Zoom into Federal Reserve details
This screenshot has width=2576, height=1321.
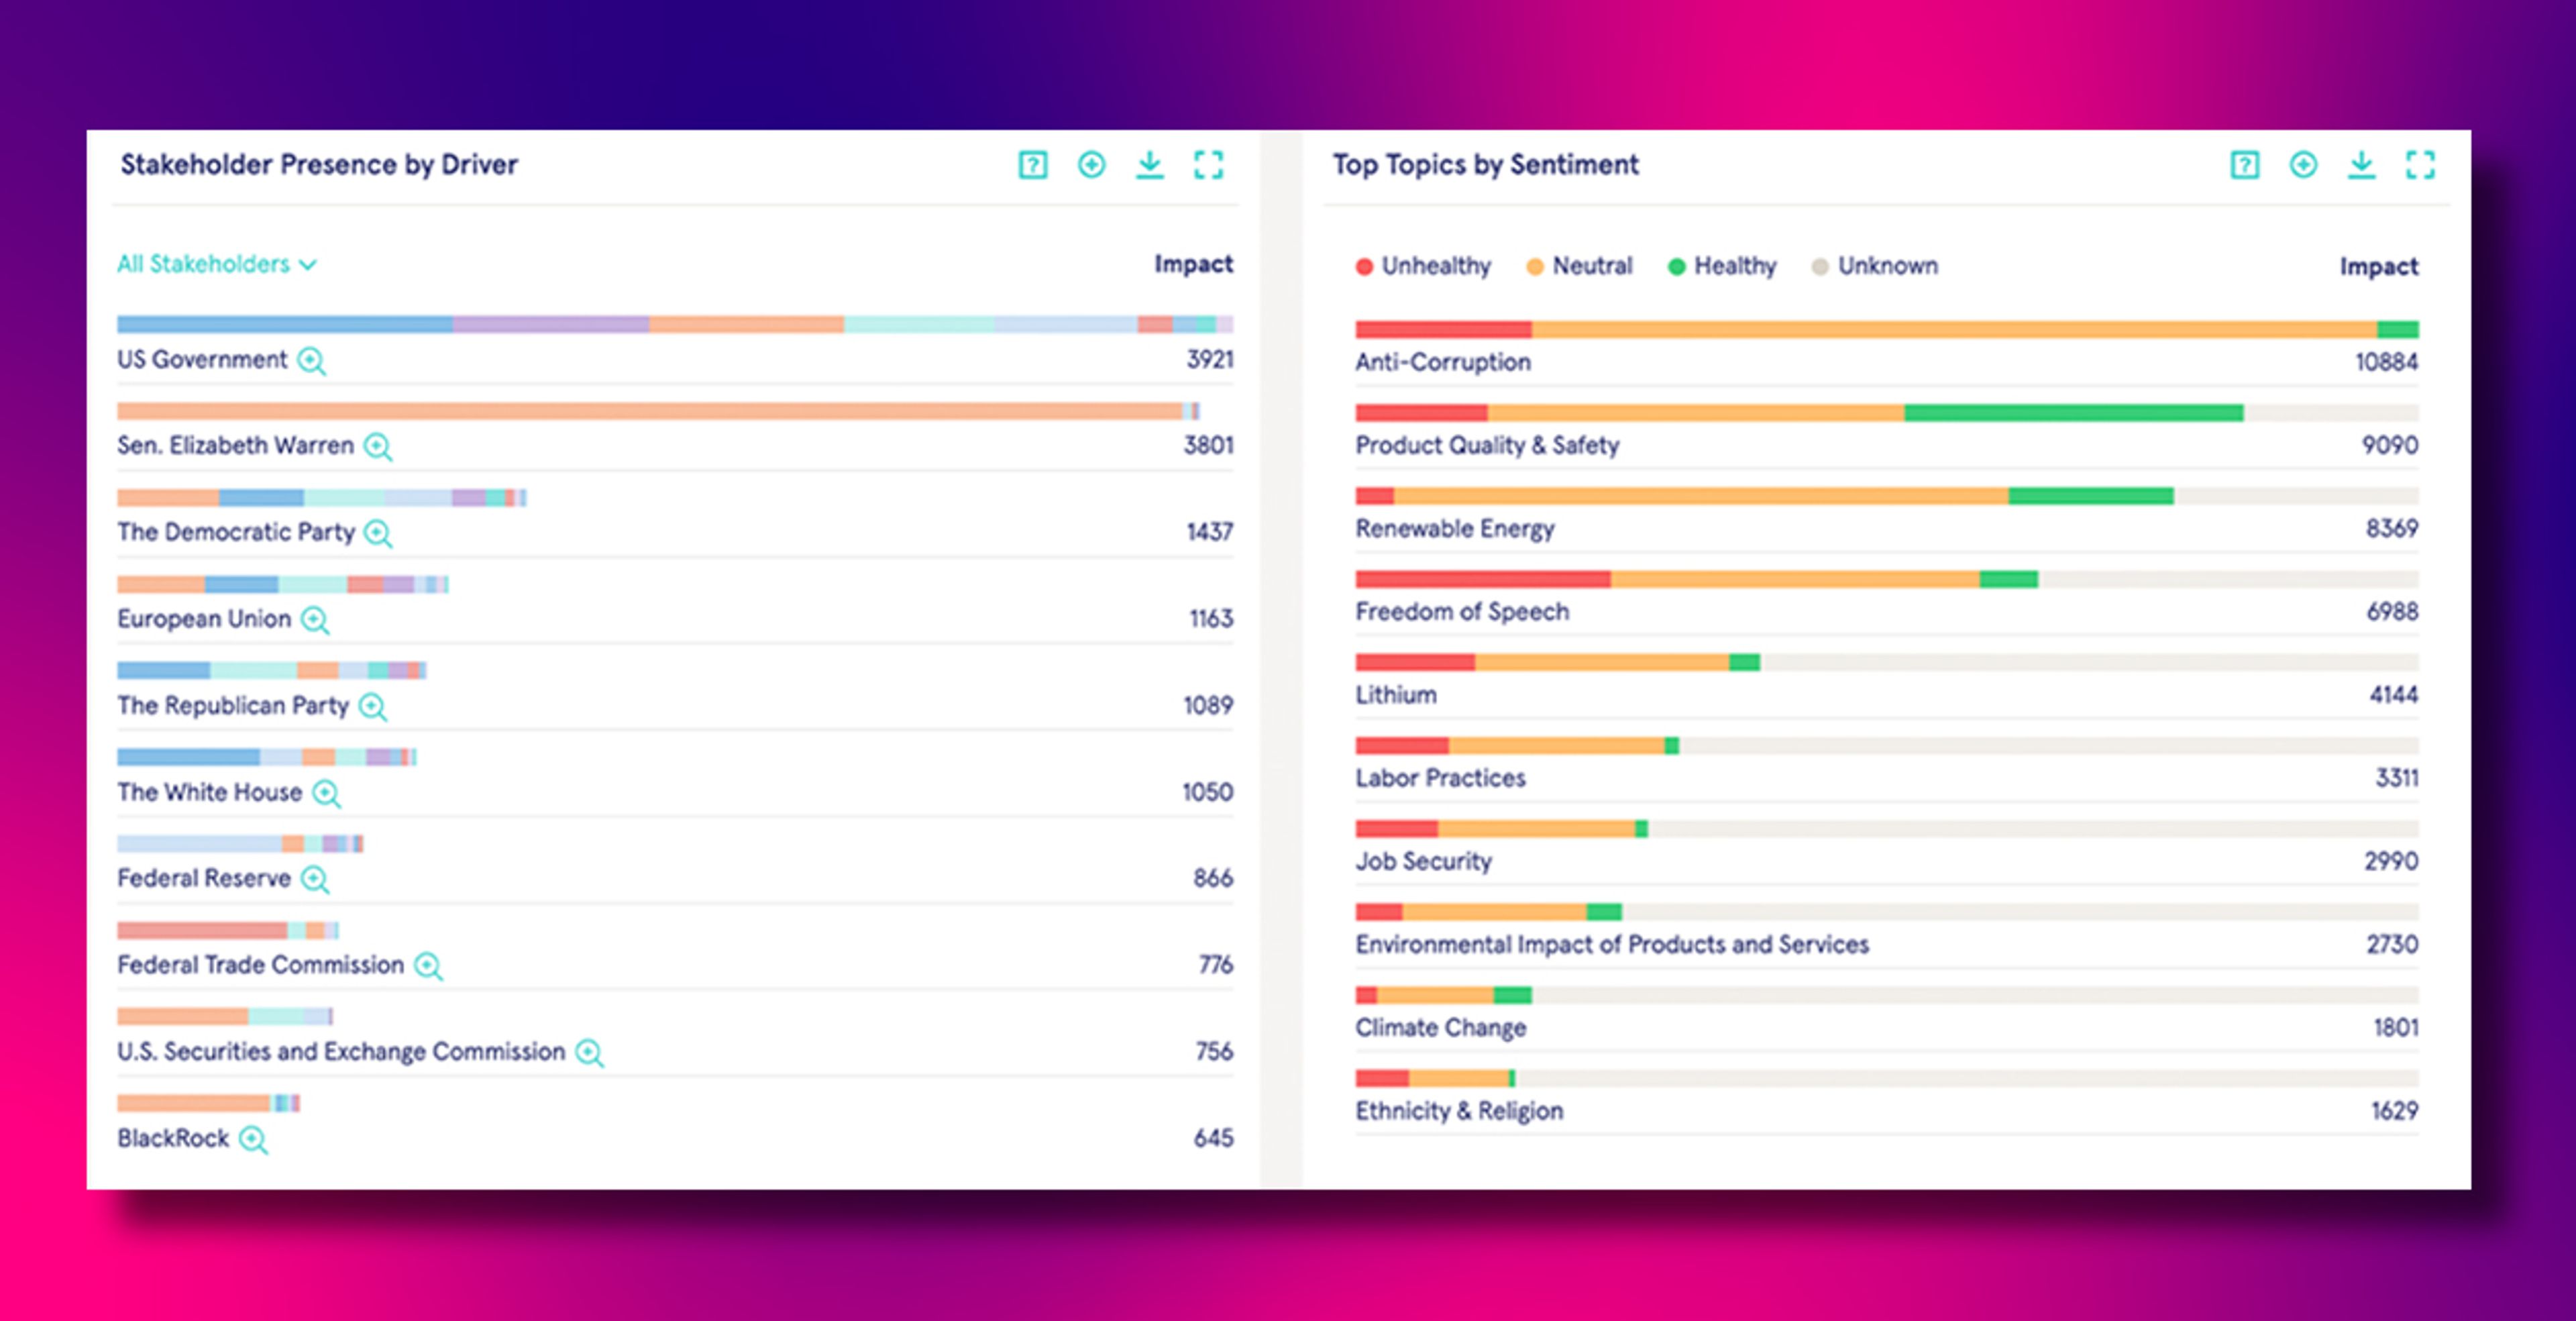[315, 880]
